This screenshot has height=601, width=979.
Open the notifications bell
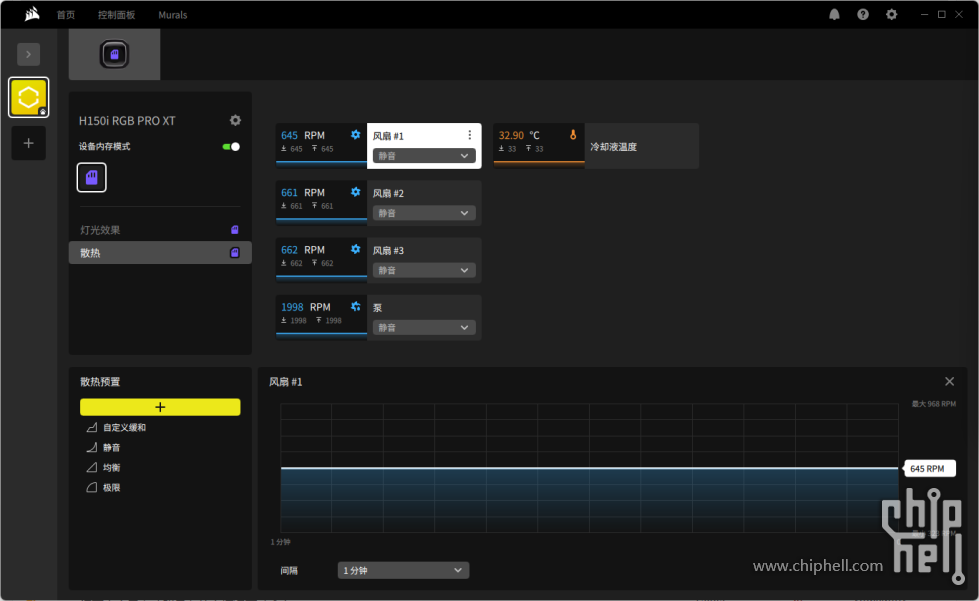pos(834,14)
